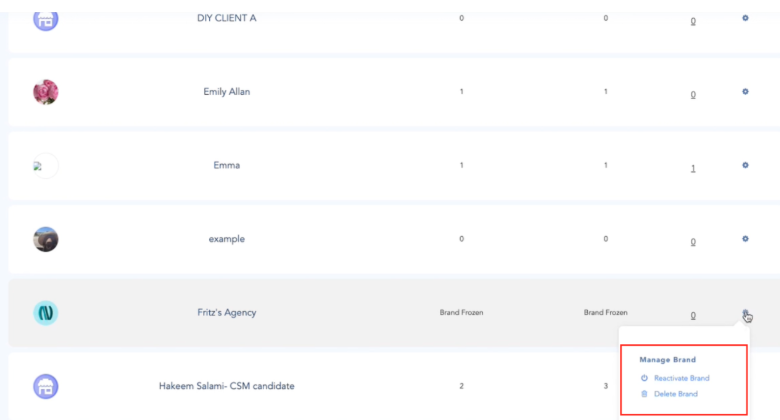Click gear icon on Fritz's Agency row
This screenshot has width=780, height=420.
pos(745,313)
